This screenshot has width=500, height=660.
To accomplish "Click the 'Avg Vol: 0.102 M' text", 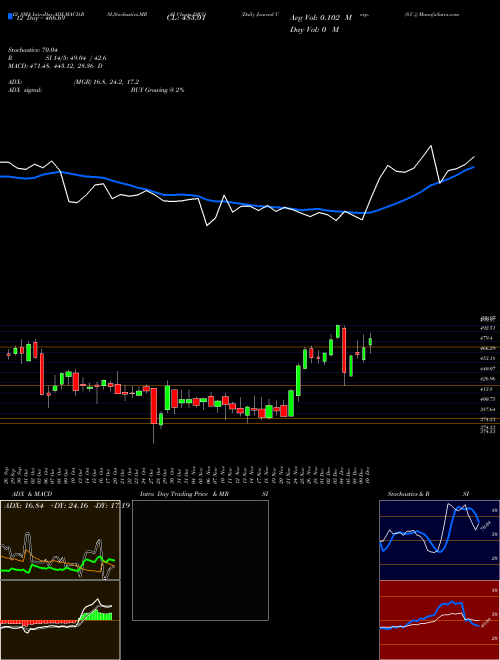I will 321,18.
